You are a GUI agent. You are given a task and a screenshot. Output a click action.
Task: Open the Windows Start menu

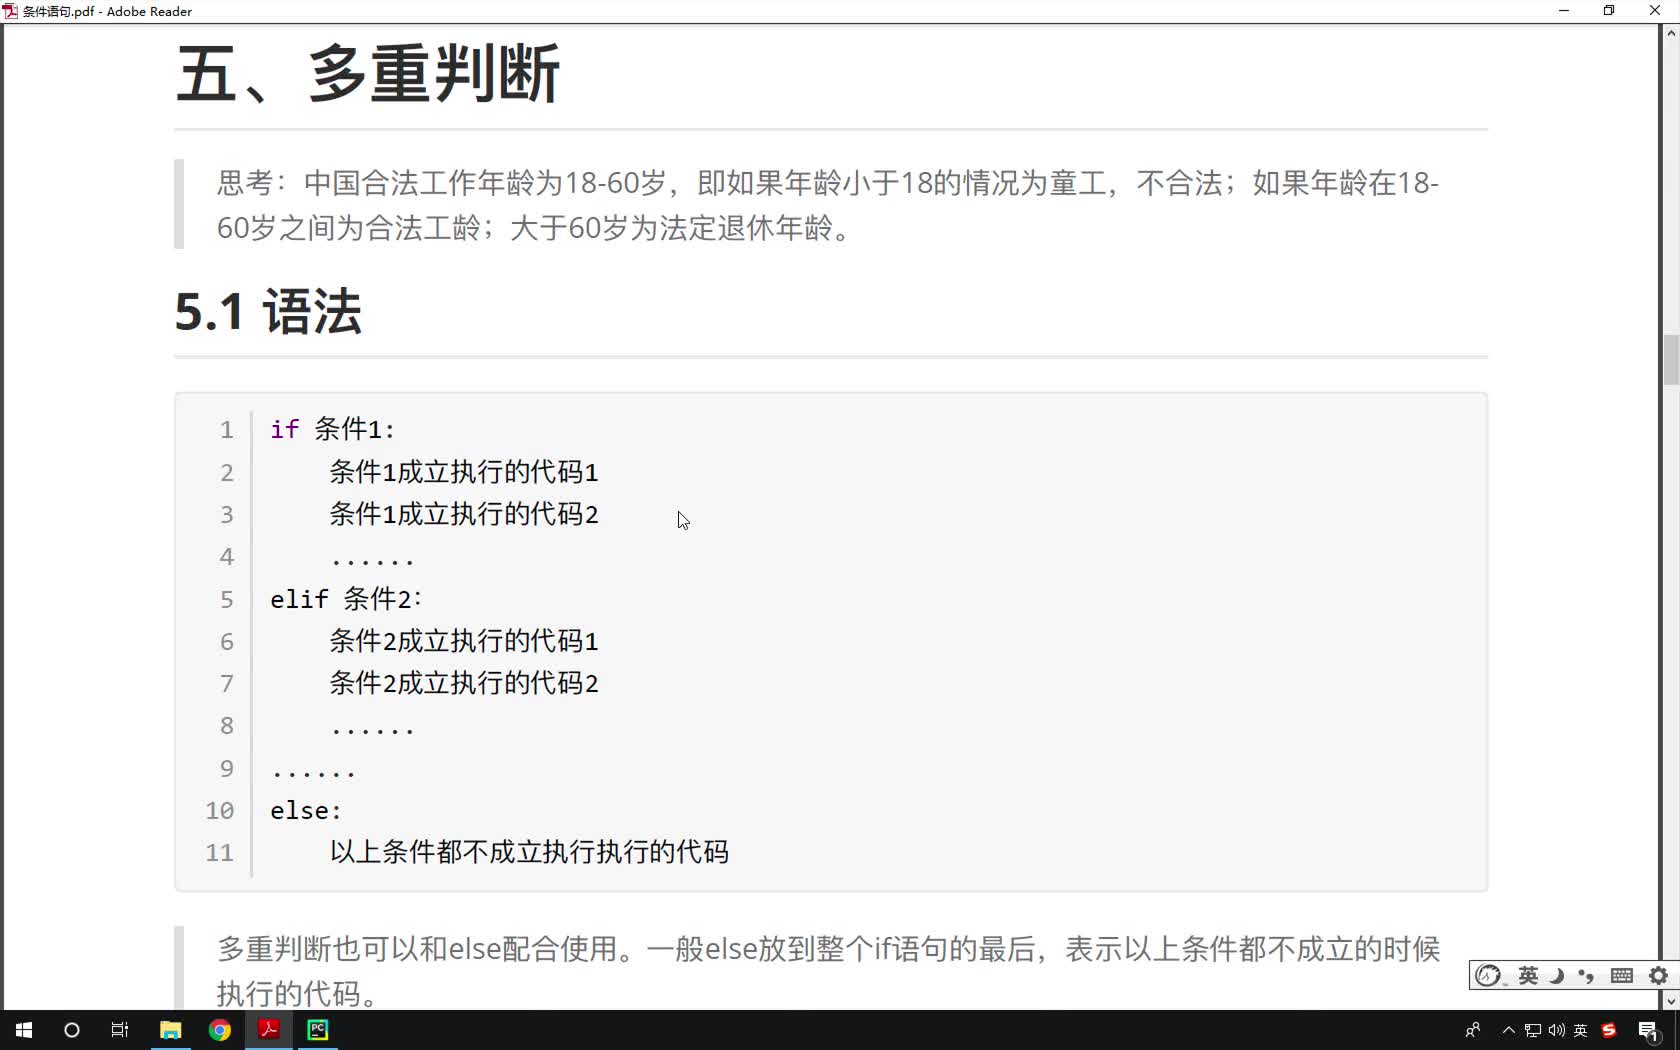[x=24, y=1030]
